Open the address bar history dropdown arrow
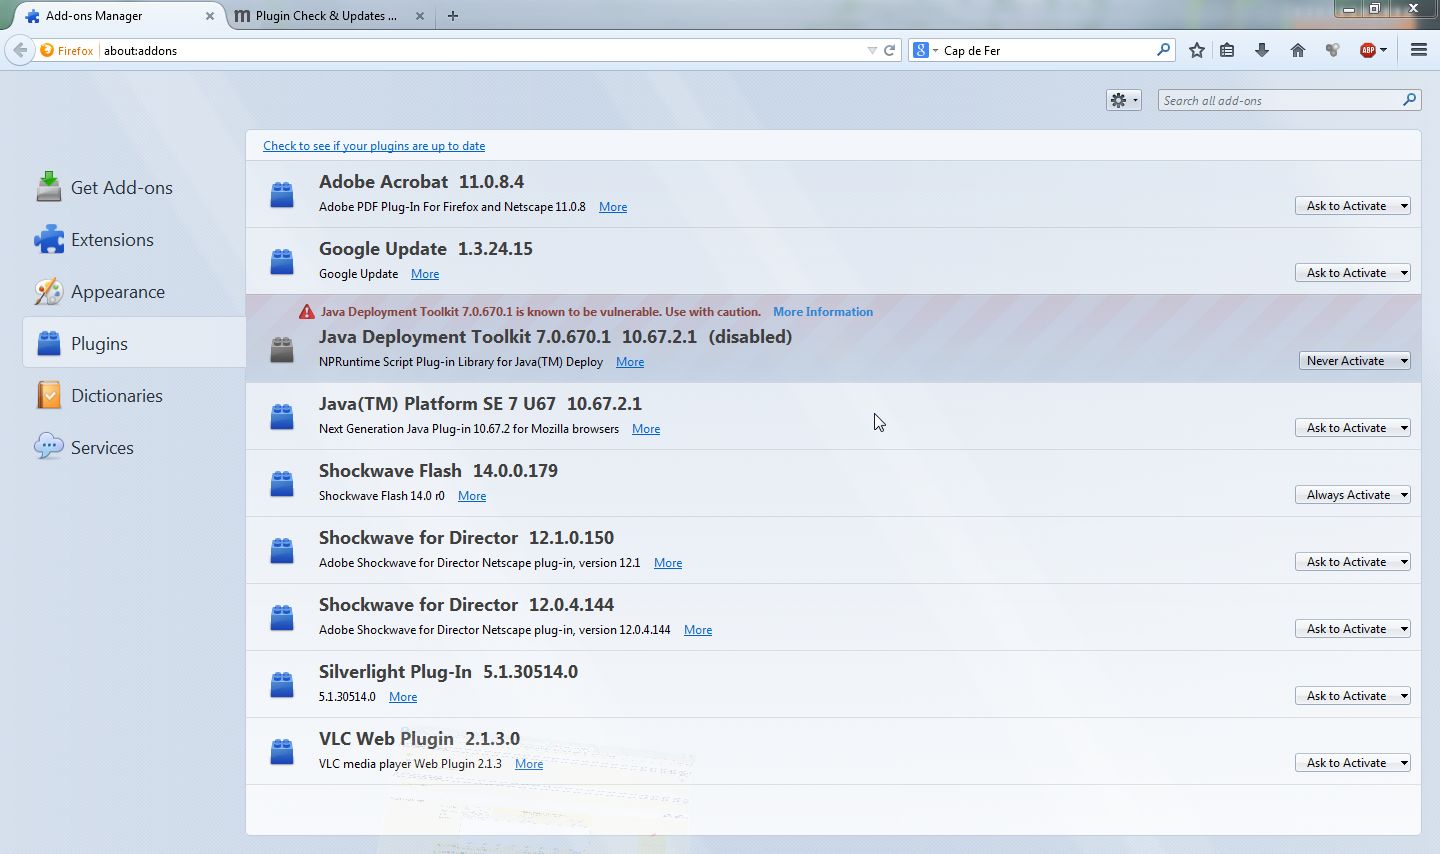Screen dimensions: 1440x854 pos(872,50)
